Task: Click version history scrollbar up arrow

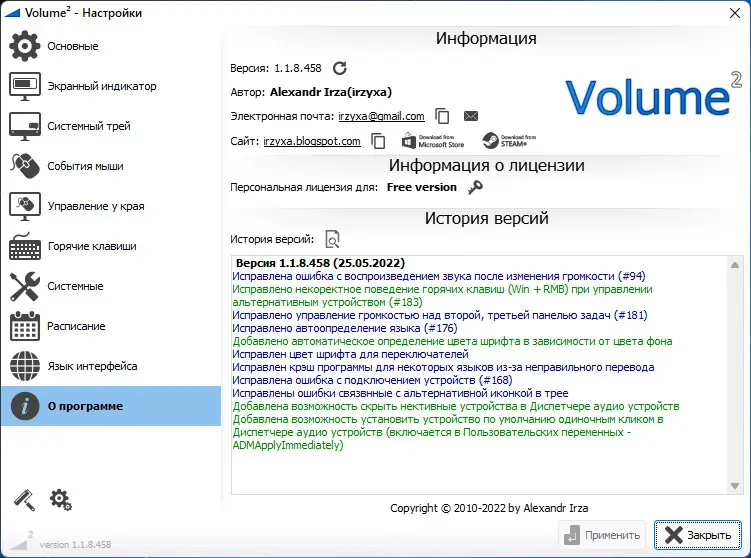Action: coord(735,265)
